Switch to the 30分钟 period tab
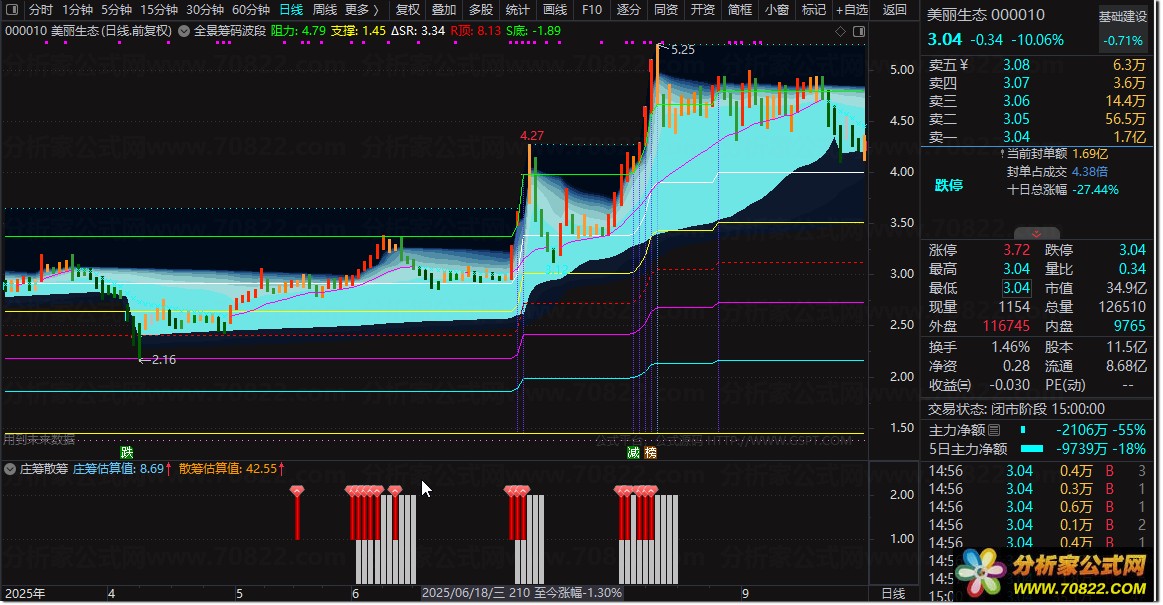The height and width of the screenshot is (605, 1163). 204,10
